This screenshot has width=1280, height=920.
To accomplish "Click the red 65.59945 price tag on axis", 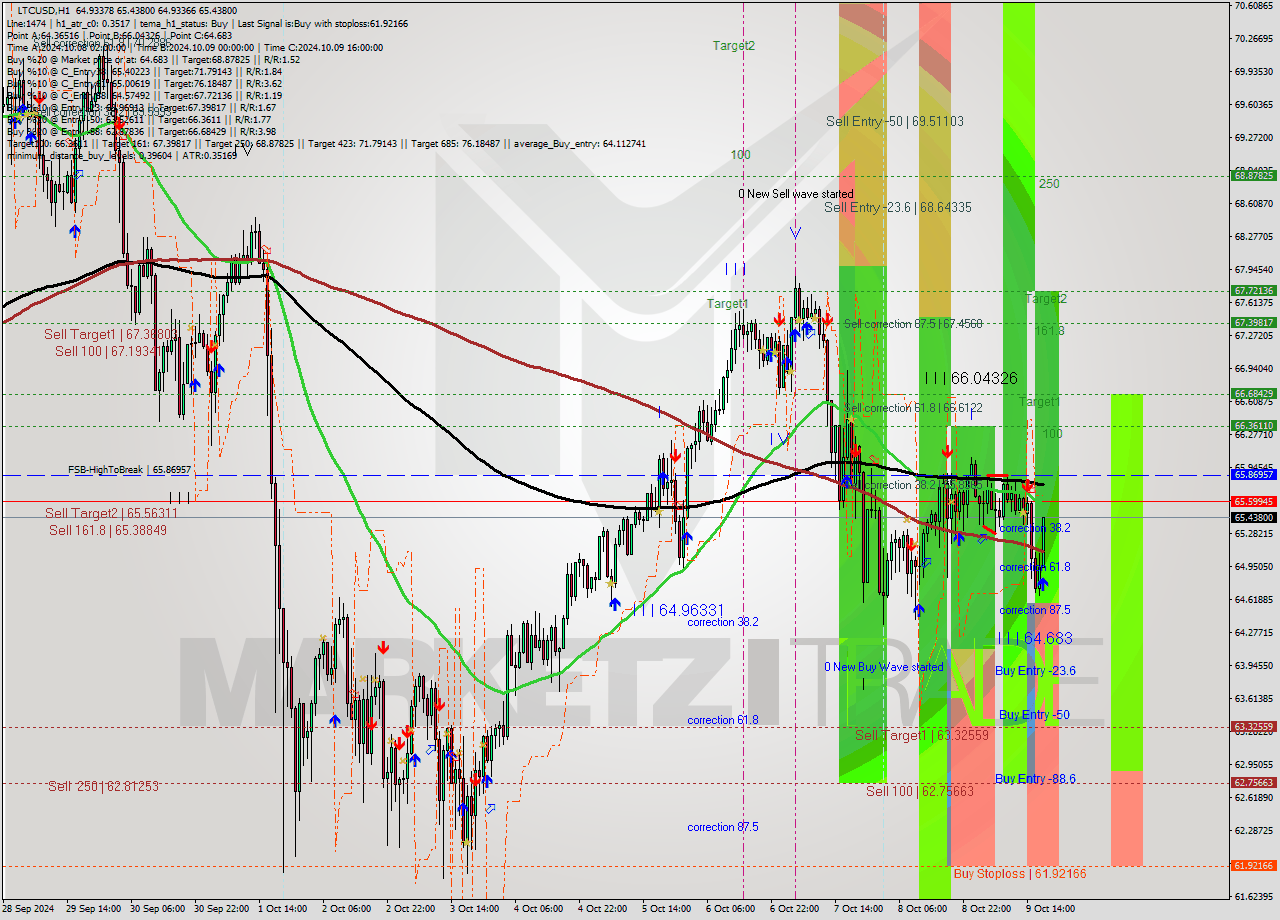I will point(1254,501).
